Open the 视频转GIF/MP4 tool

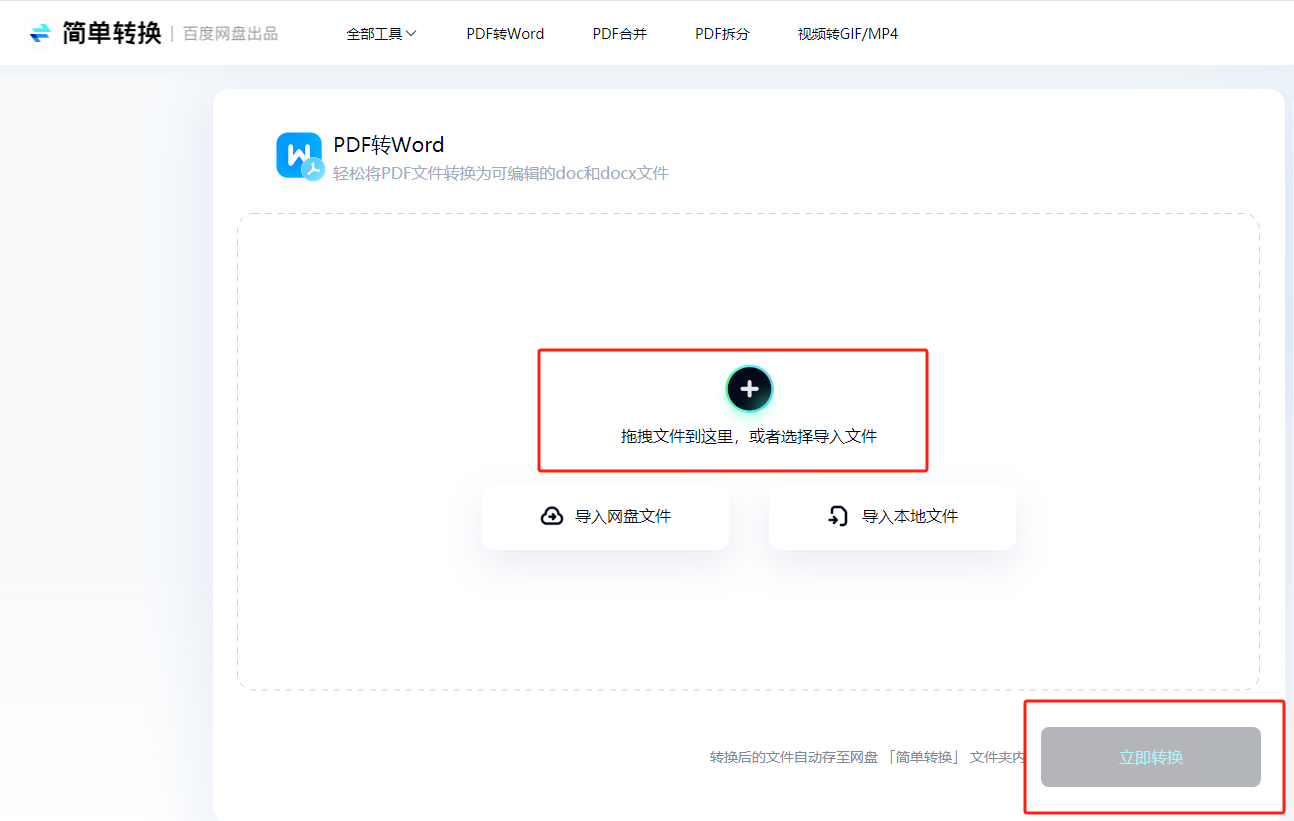pos(848,34)
